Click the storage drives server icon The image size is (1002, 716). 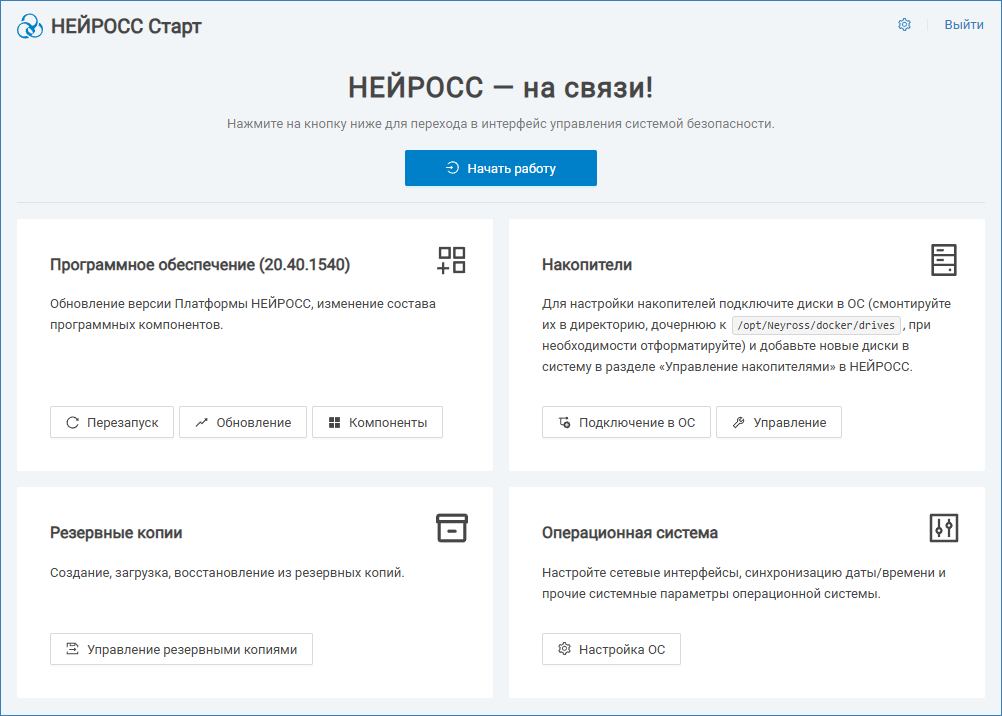944,260
